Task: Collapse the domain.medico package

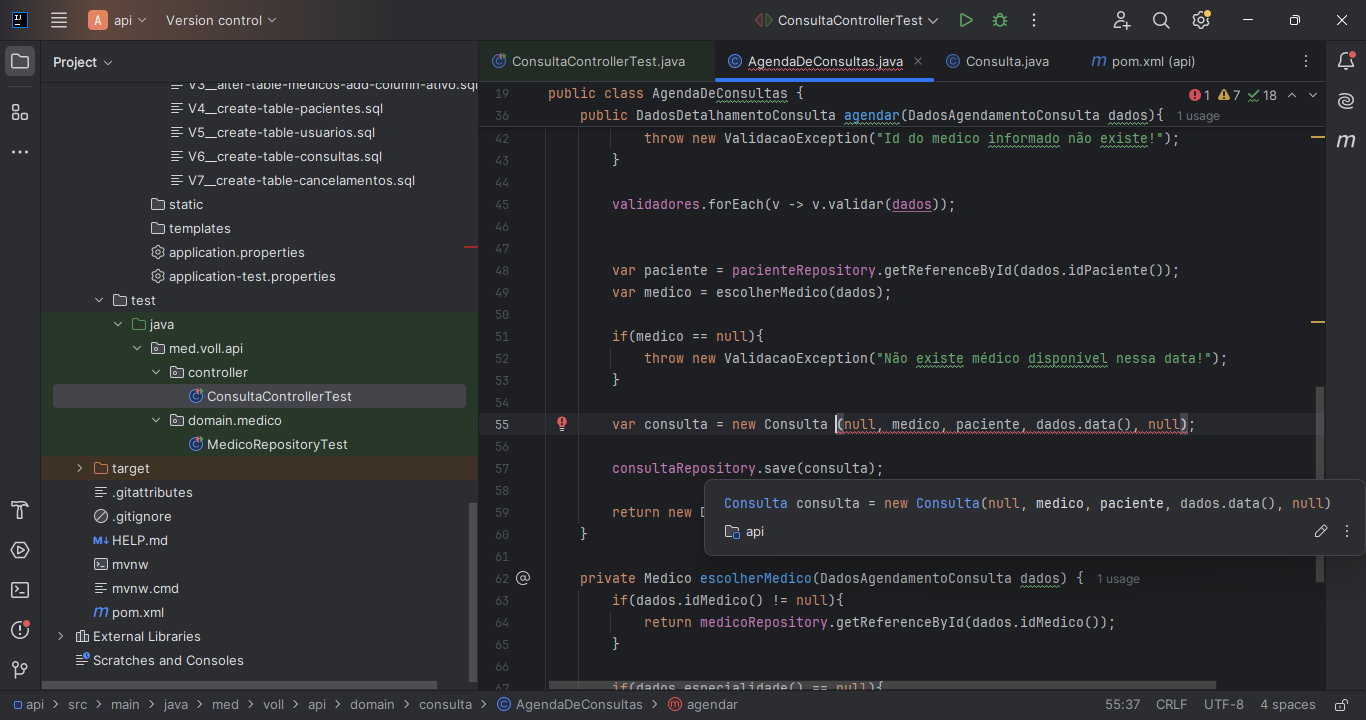Action: pos(156,420)
